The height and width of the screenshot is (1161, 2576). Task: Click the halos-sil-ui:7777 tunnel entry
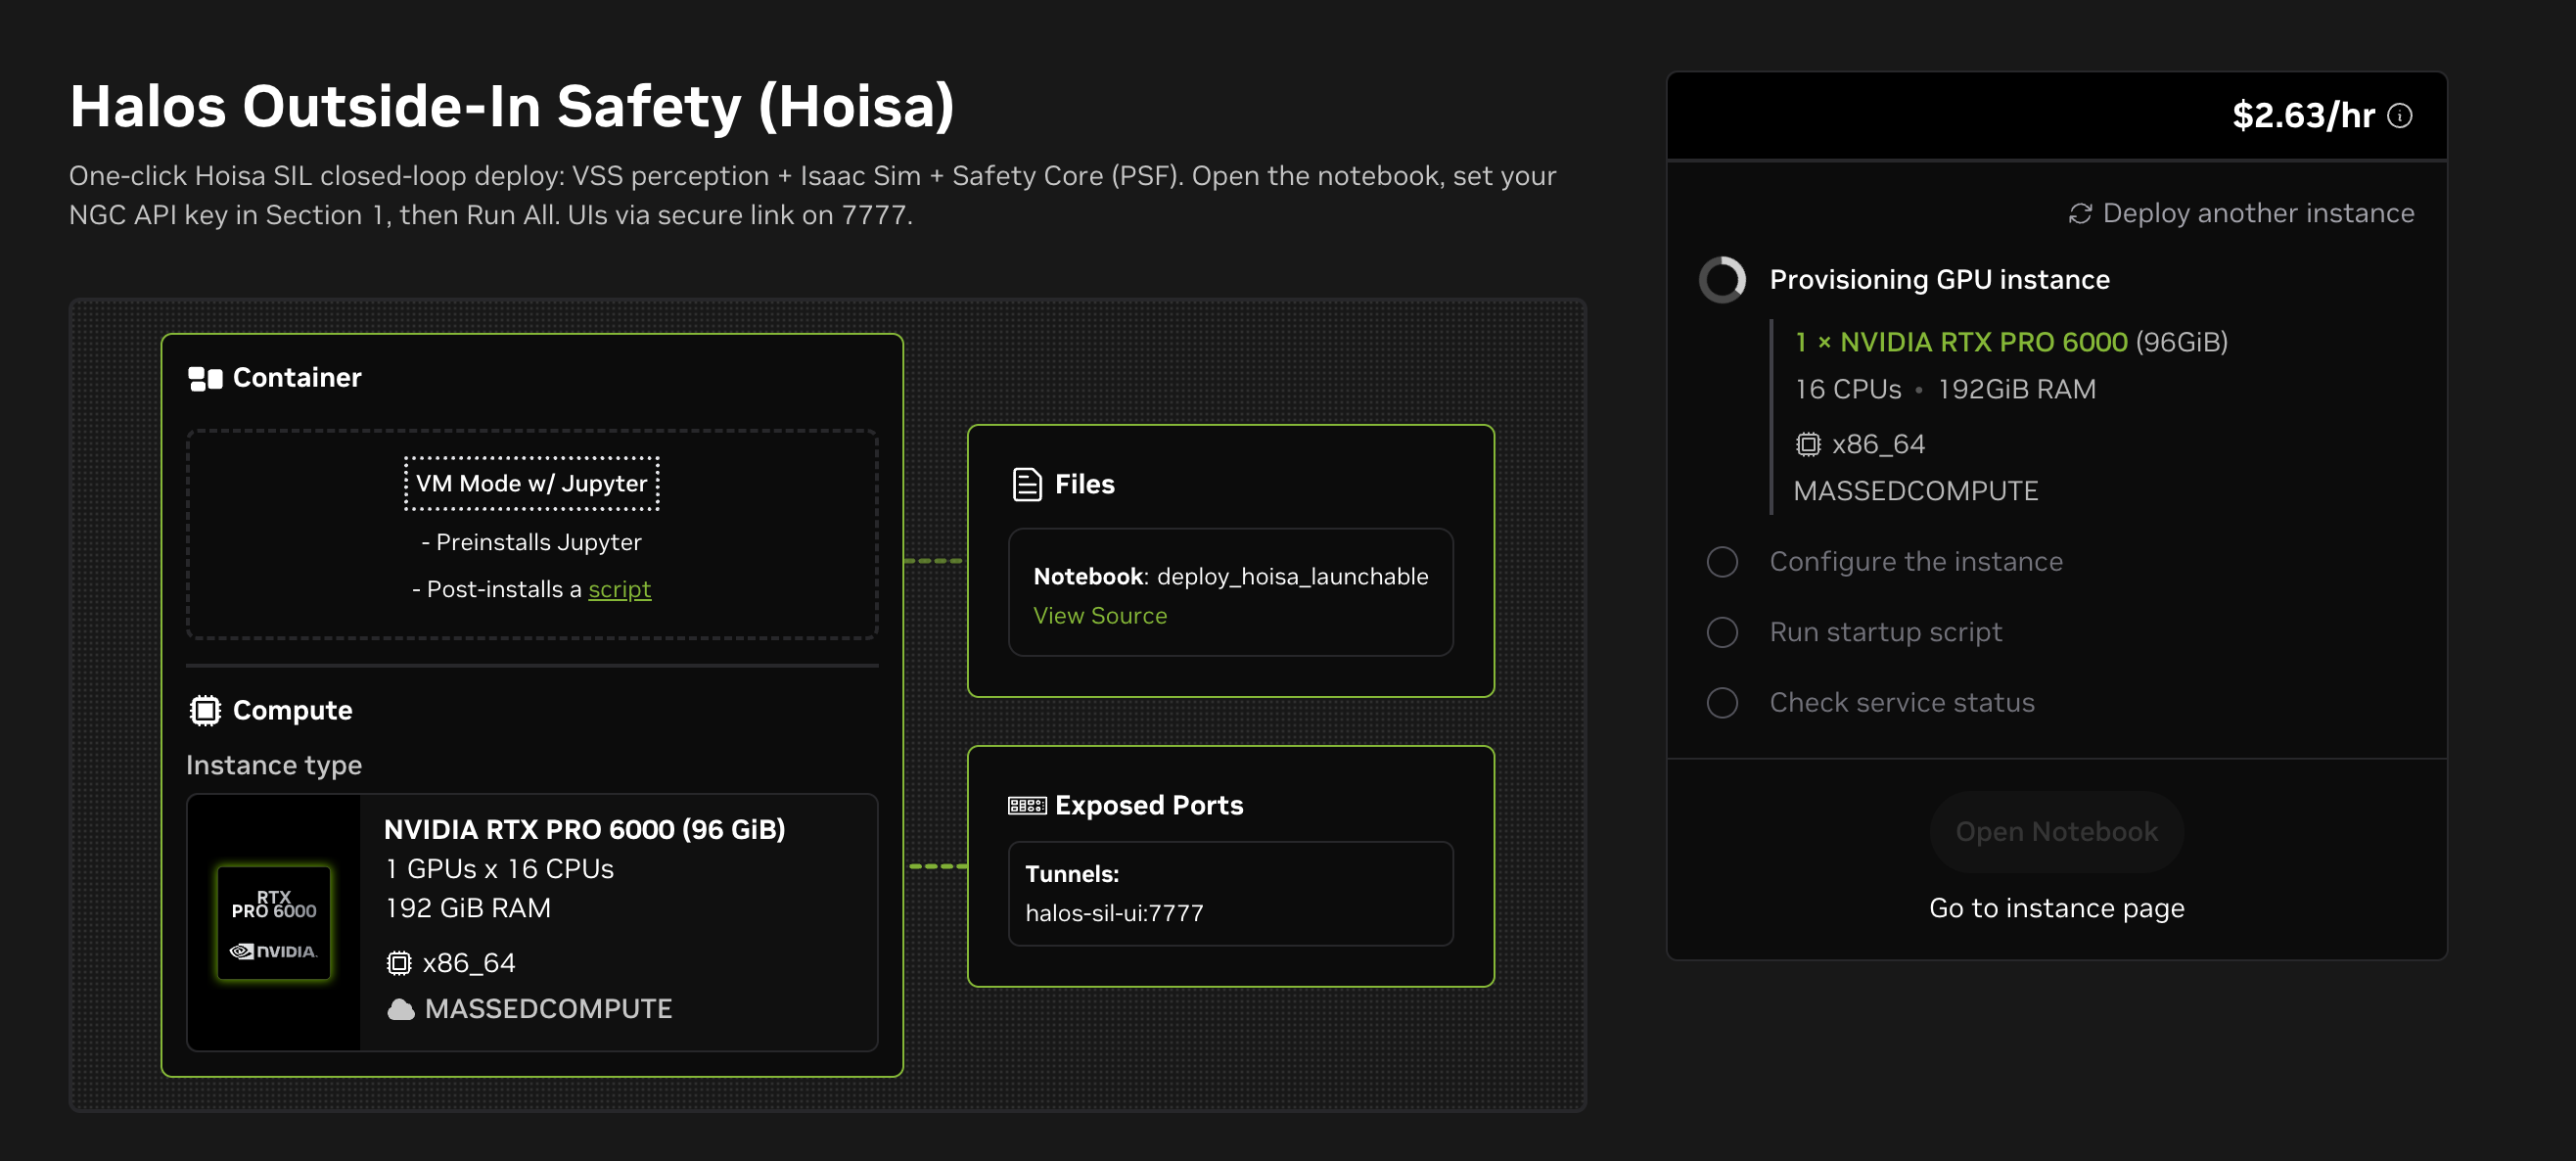[1114, 913]
